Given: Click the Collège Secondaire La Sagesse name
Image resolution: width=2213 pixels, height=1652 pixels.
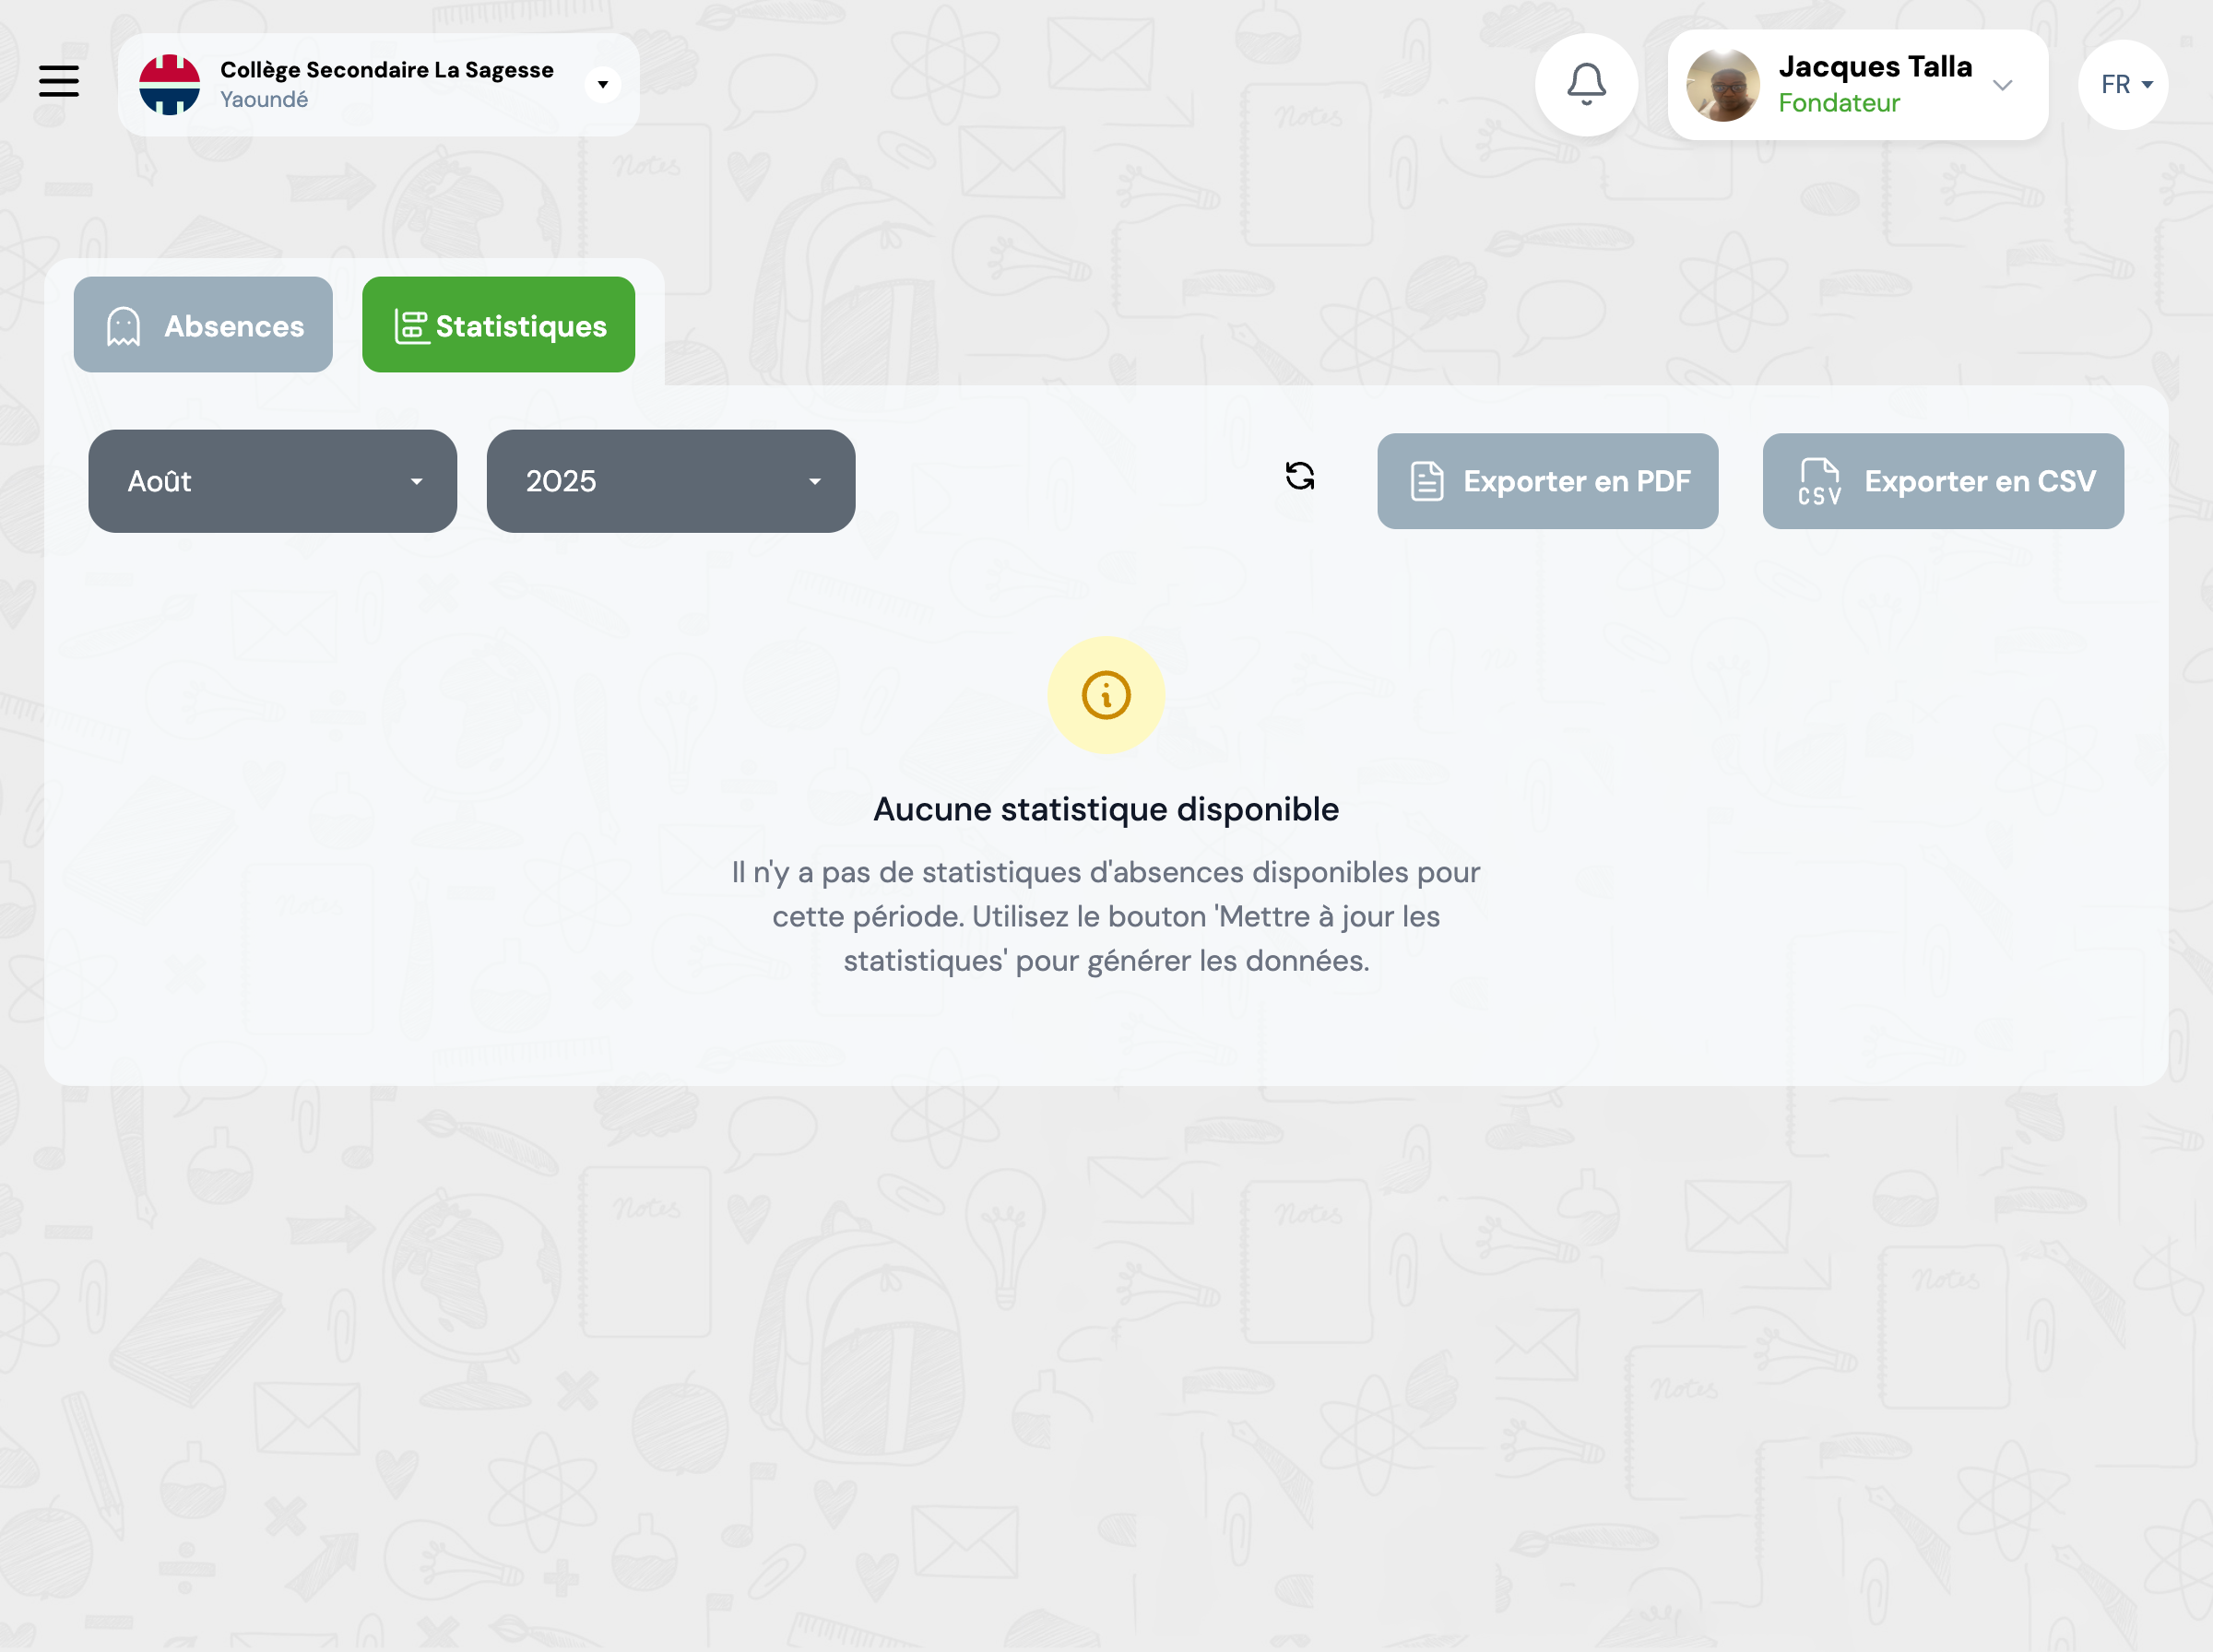Looking at the screenshot, I should (x=386, y=70).
